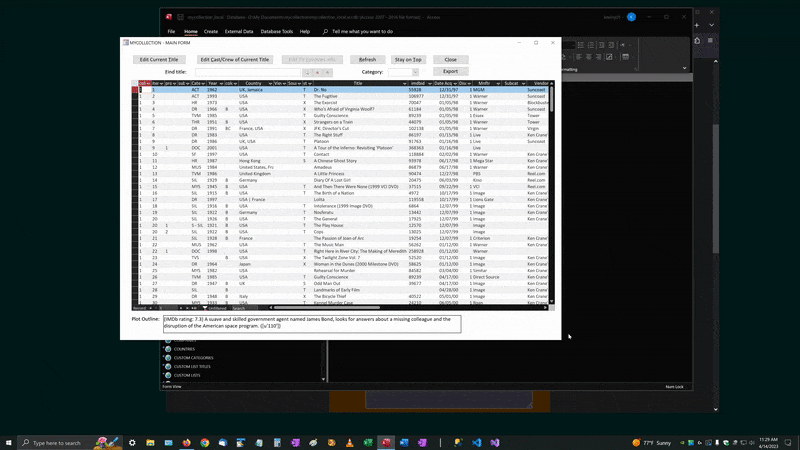Click the record navigator Search box
The width and height of the screenshot is (800, 450).
(247, 308)
